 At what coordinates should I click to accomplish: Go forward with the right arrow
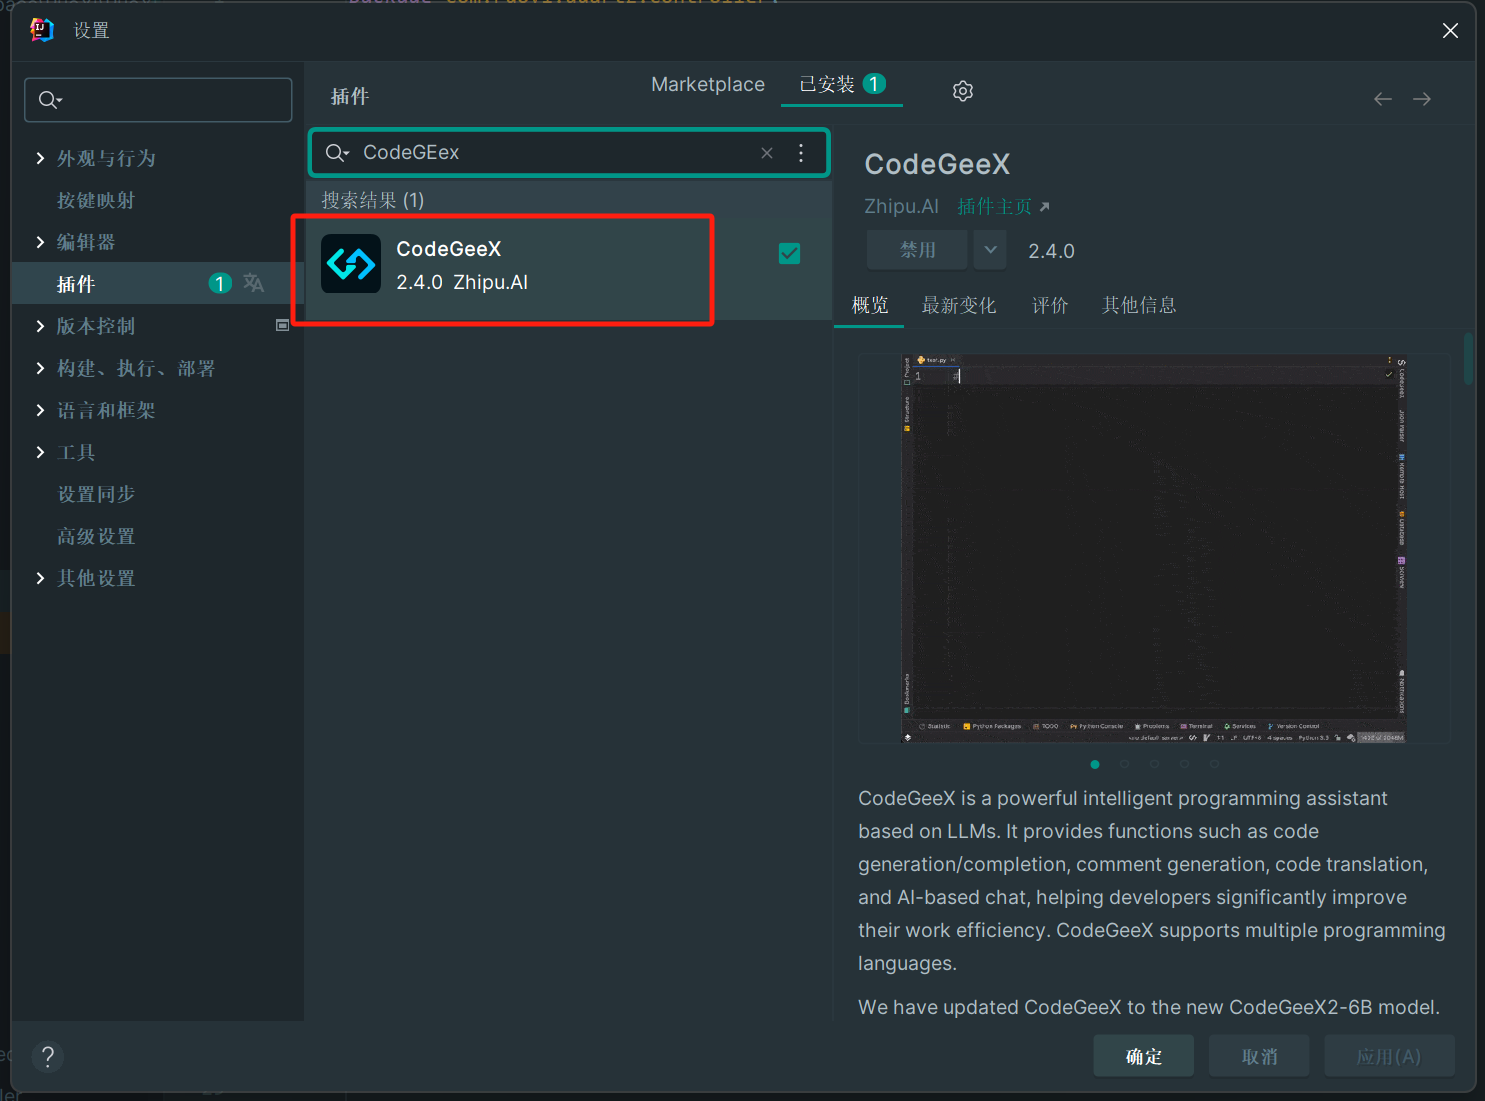(1422, 99)
